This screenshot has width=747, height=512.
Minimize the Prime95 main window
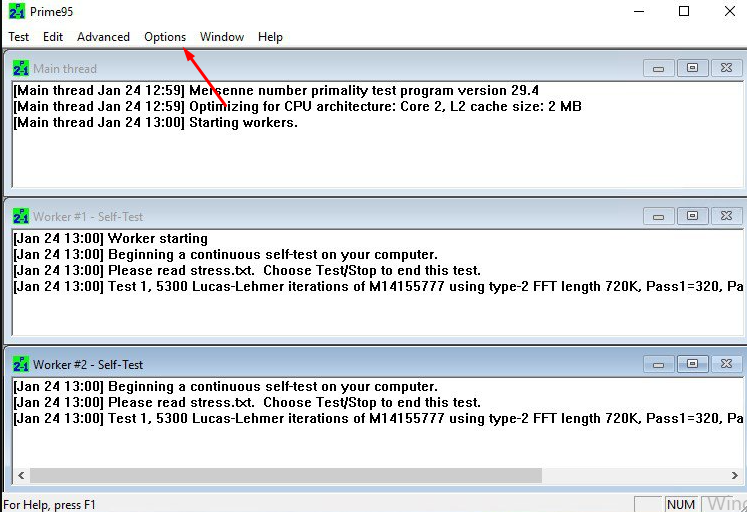click(639, 11)
